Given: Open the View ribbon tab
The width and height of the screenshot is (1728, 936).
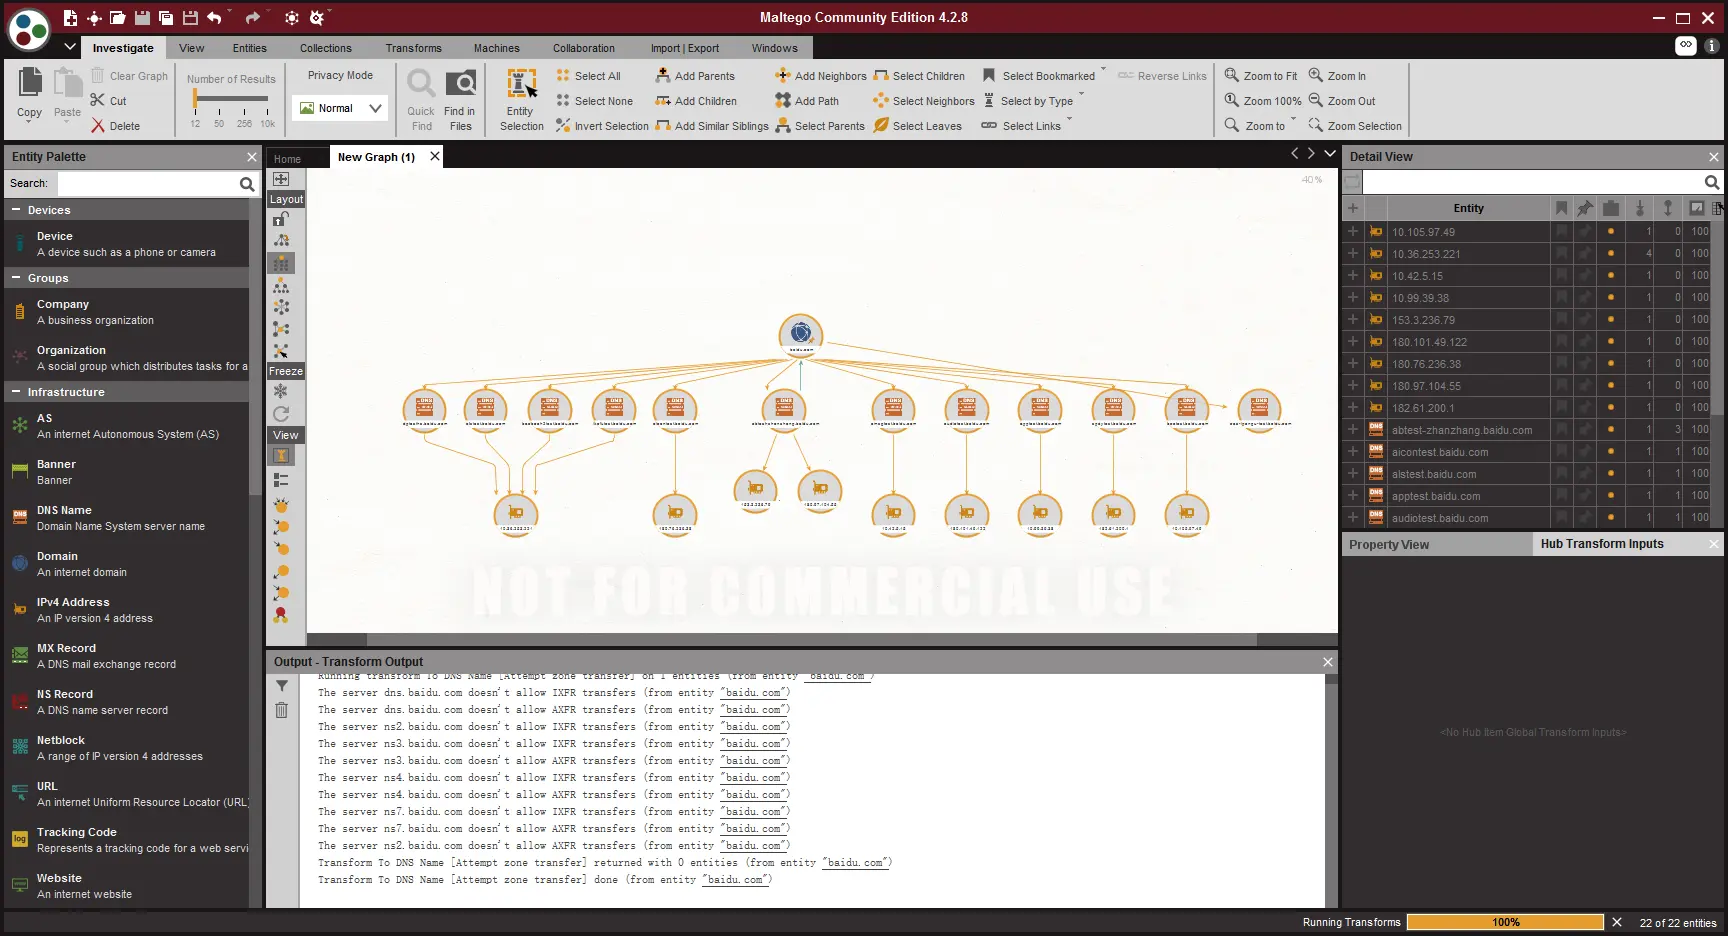Looking at the screenshot, I should [x=191, y=48].
